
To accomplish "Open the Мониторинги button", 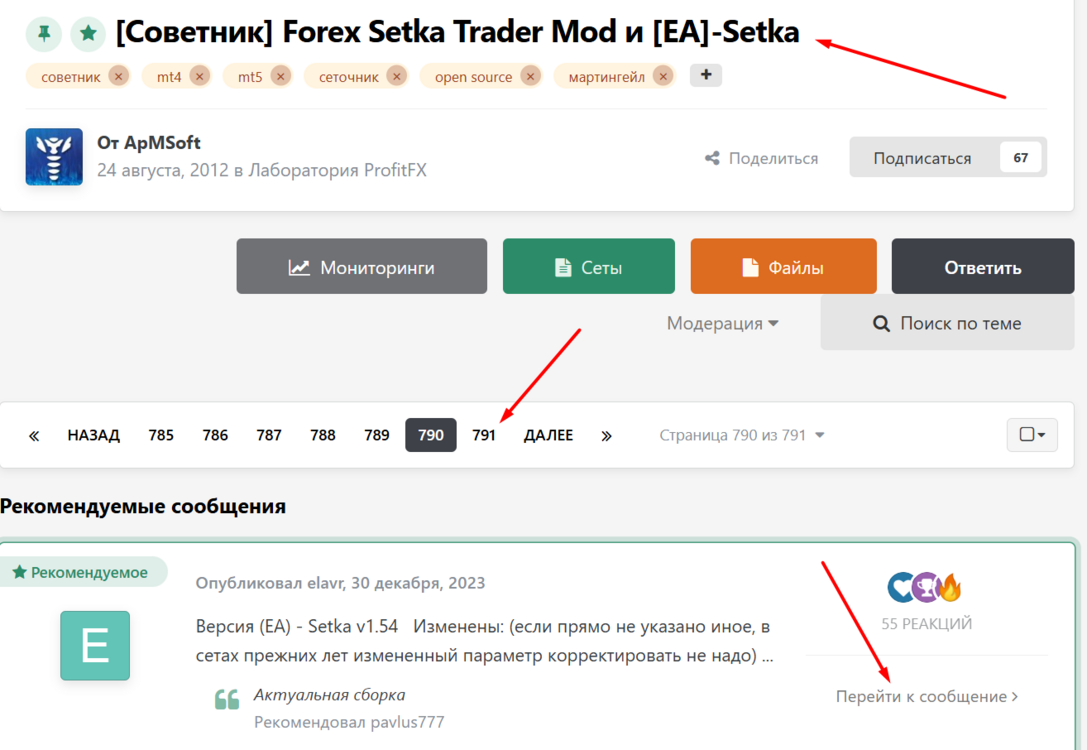I will (x=362, y=267).
